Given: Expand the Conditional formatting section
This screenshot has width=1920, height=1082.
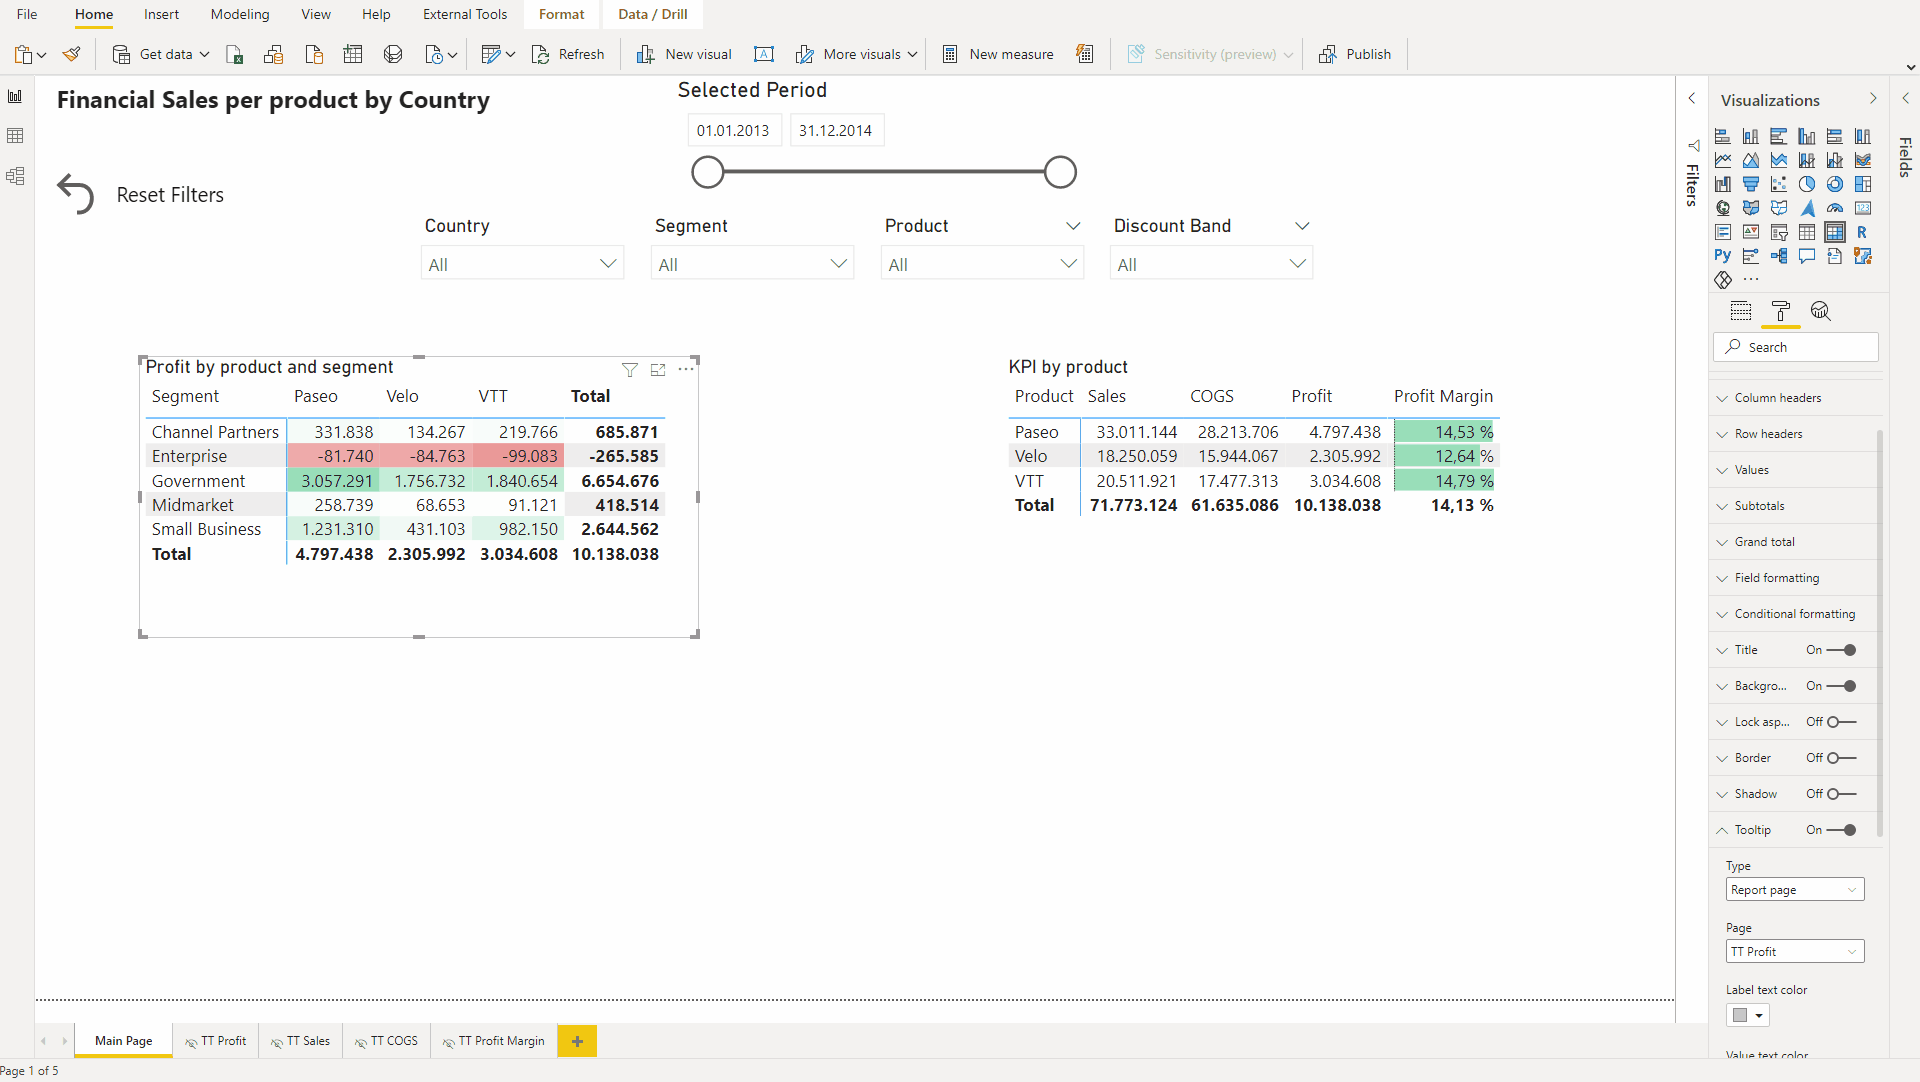Looking at the screenshot, I should coord(1794,614).
